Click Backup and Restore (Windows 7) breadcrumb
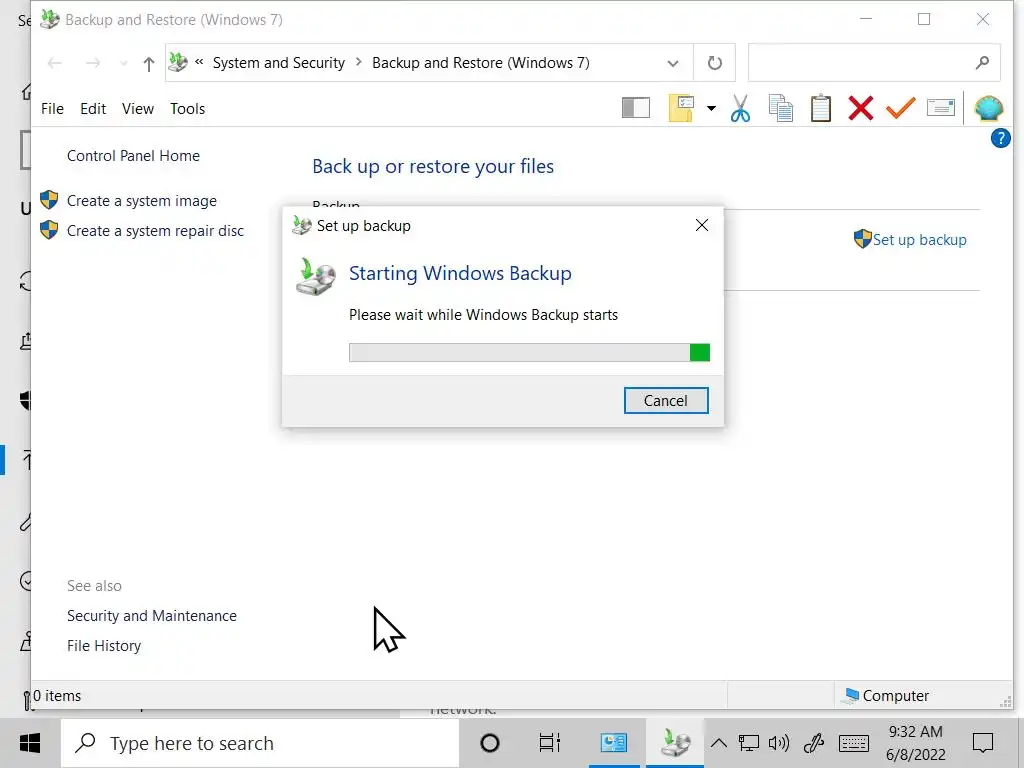Screen dimensions: 1024x768 coord(481,63)
